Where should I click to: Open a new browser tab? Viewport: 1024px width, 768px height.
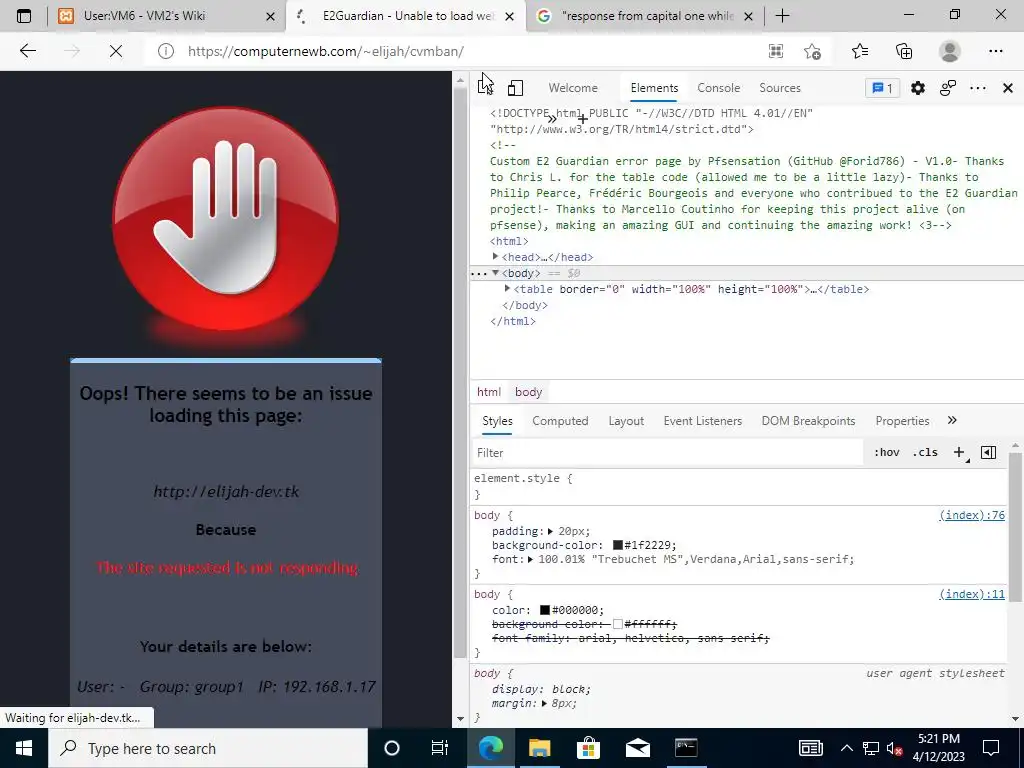(782, 16)
